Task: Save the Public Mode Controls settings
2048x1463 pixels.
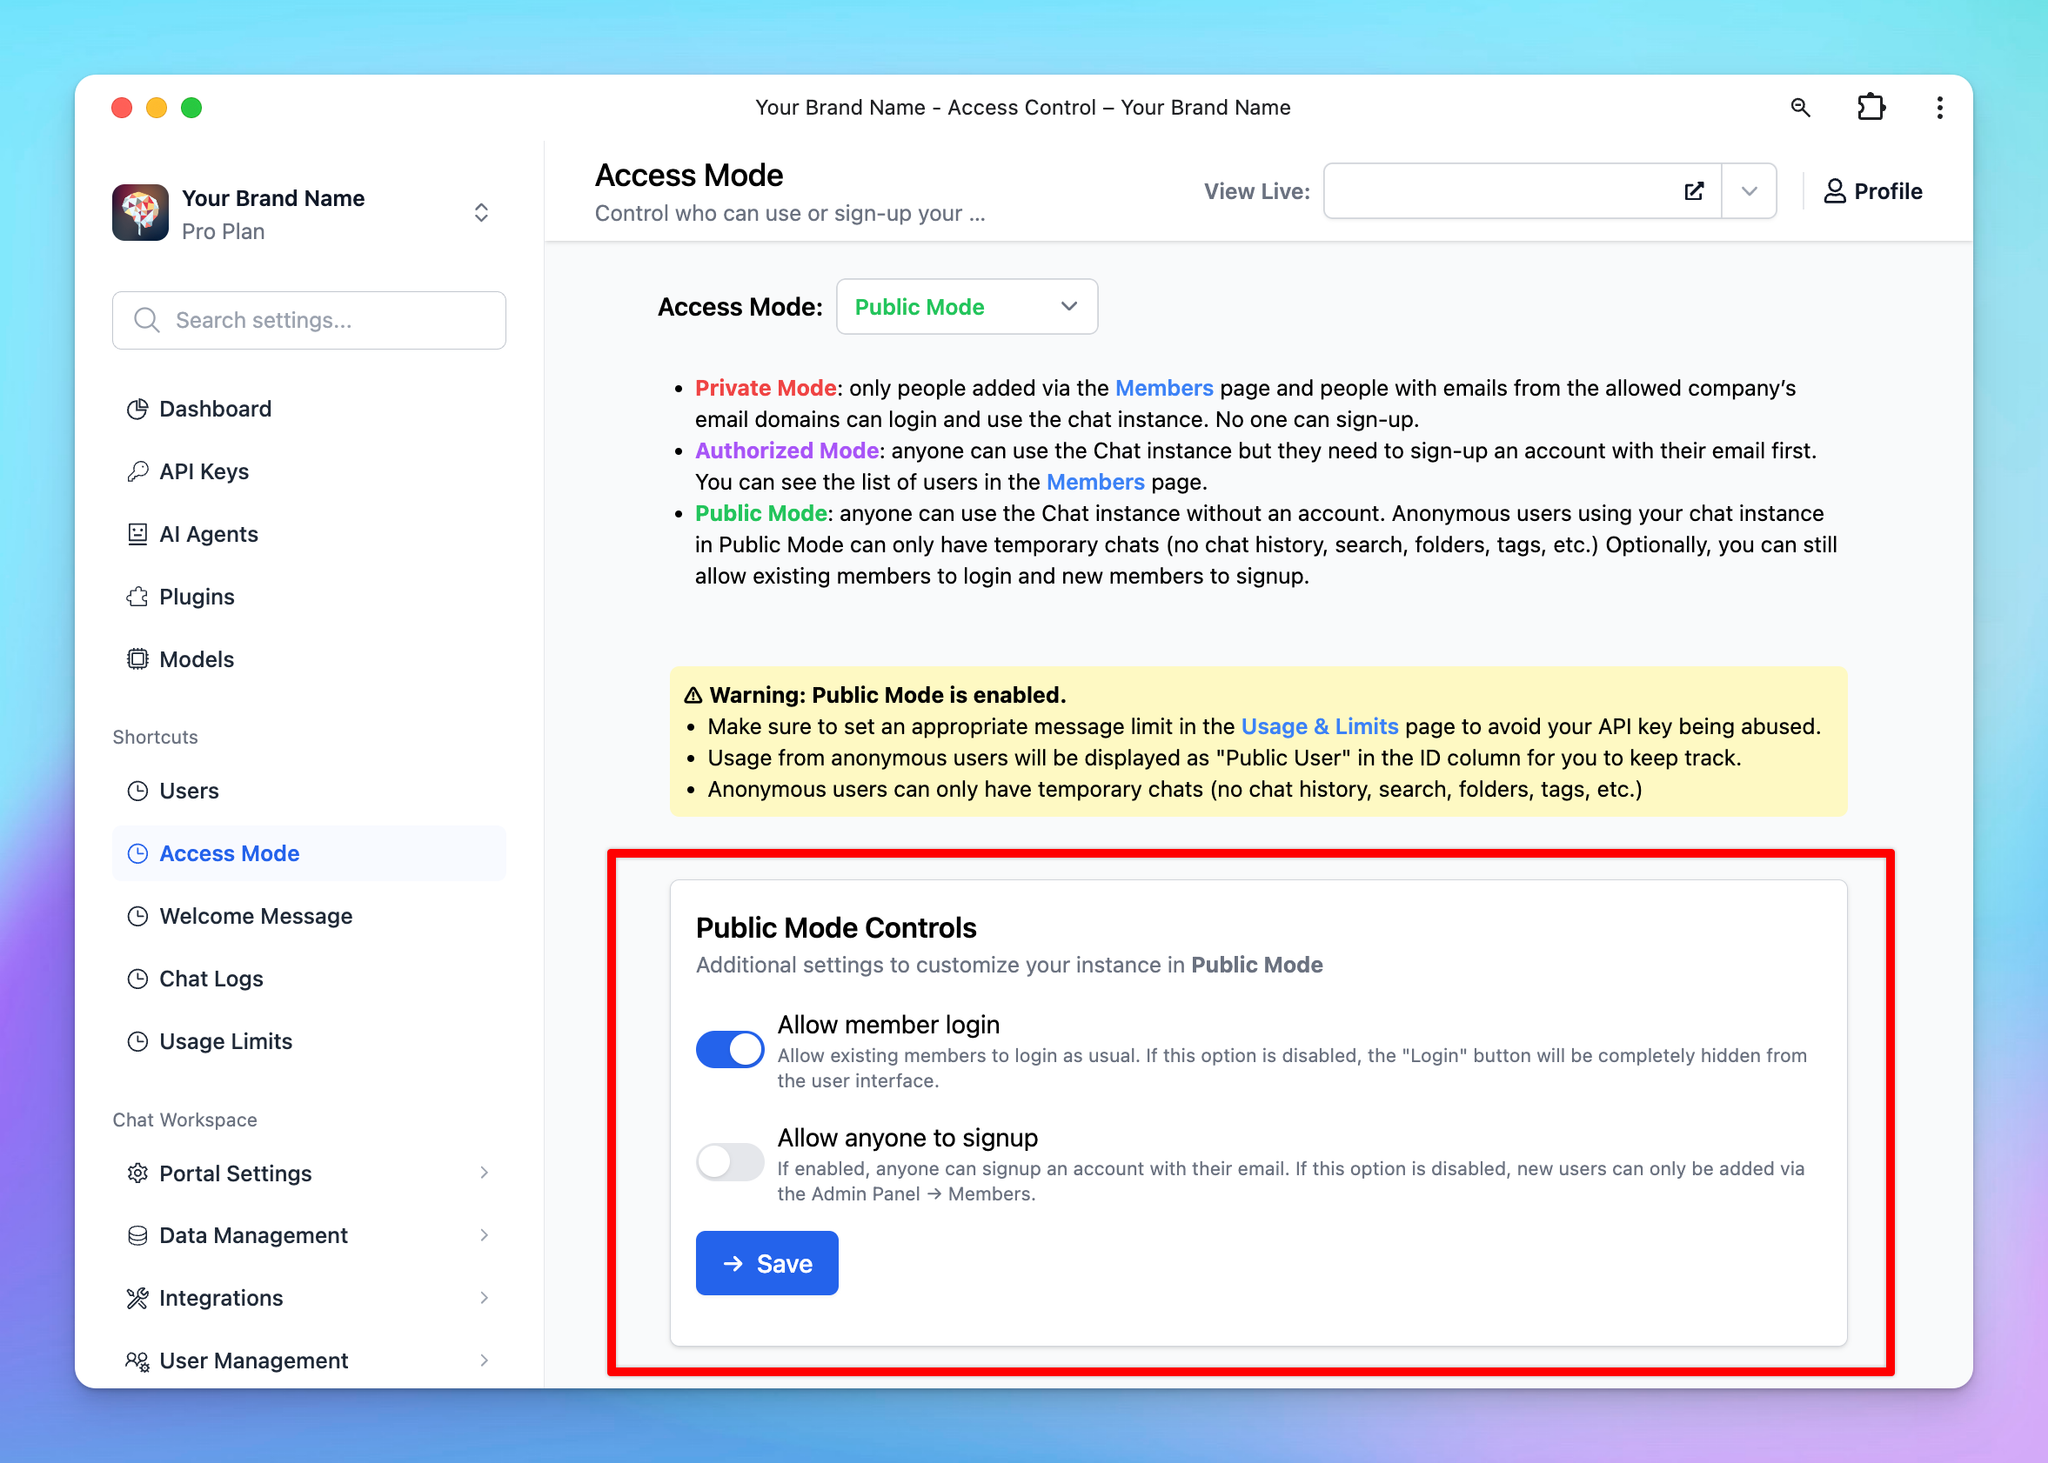Action: [x=767, y=1263]
